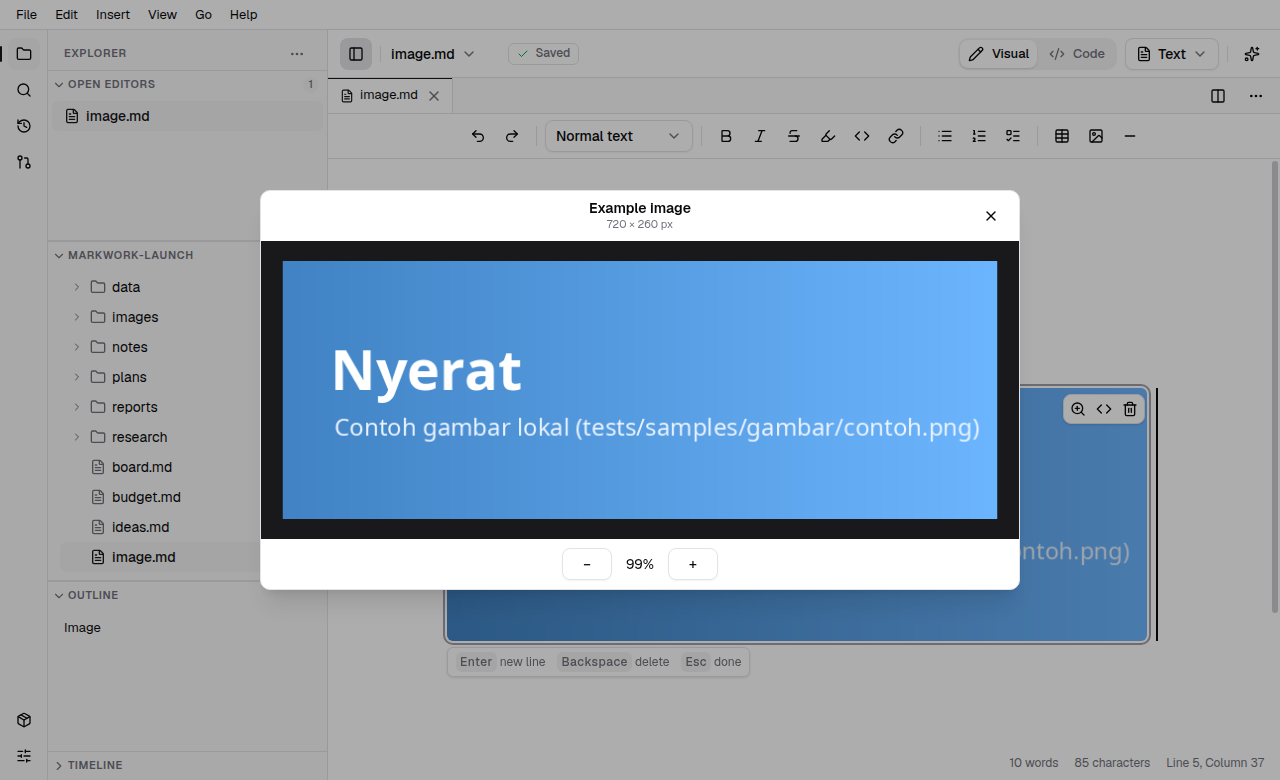
Task: Open the Normal text style dropdown
Action: click(619, 136)
